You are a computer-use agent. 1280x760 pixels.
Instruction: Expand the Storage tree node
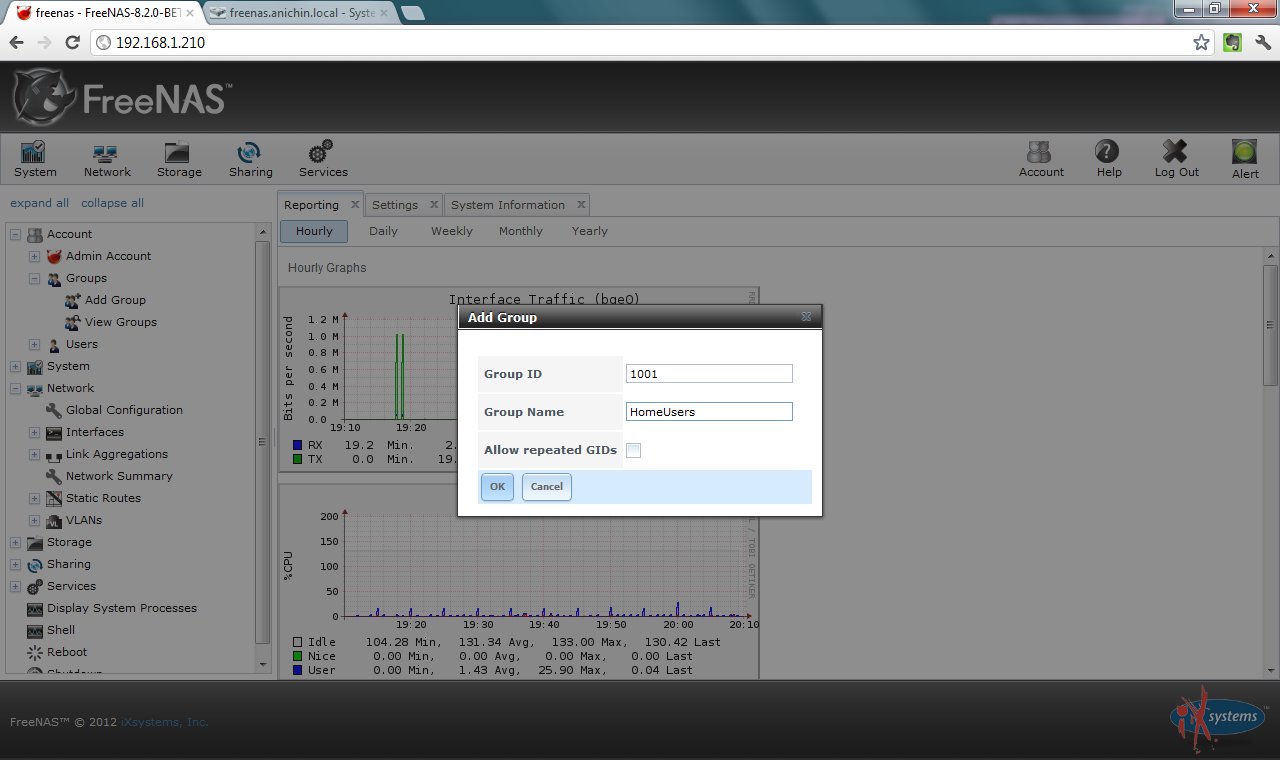point(15,542)
